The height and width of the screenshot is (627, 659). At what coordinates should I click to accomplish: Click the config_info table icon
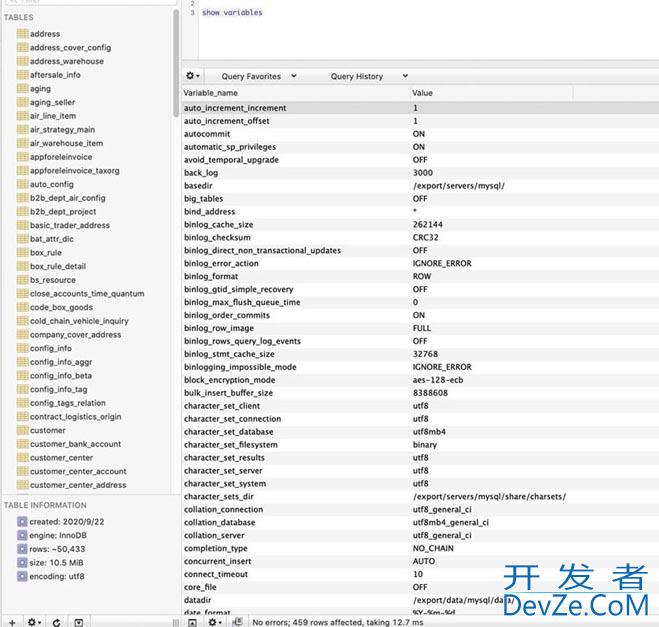pos(23,348)
